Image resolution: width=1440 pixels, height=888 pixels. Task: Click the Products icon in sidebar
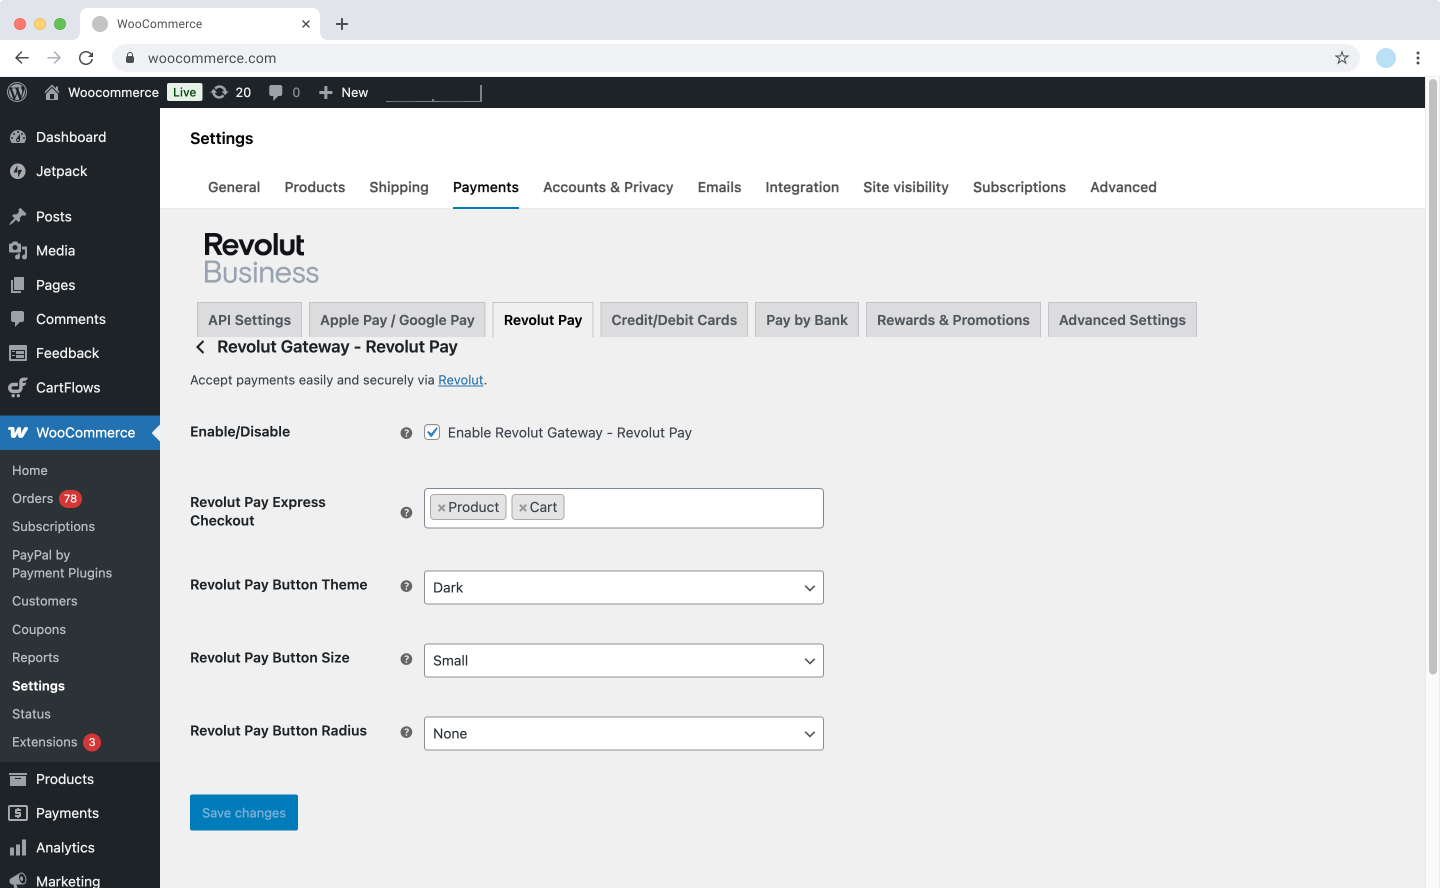pyautogui.click(x=18, y=779)
